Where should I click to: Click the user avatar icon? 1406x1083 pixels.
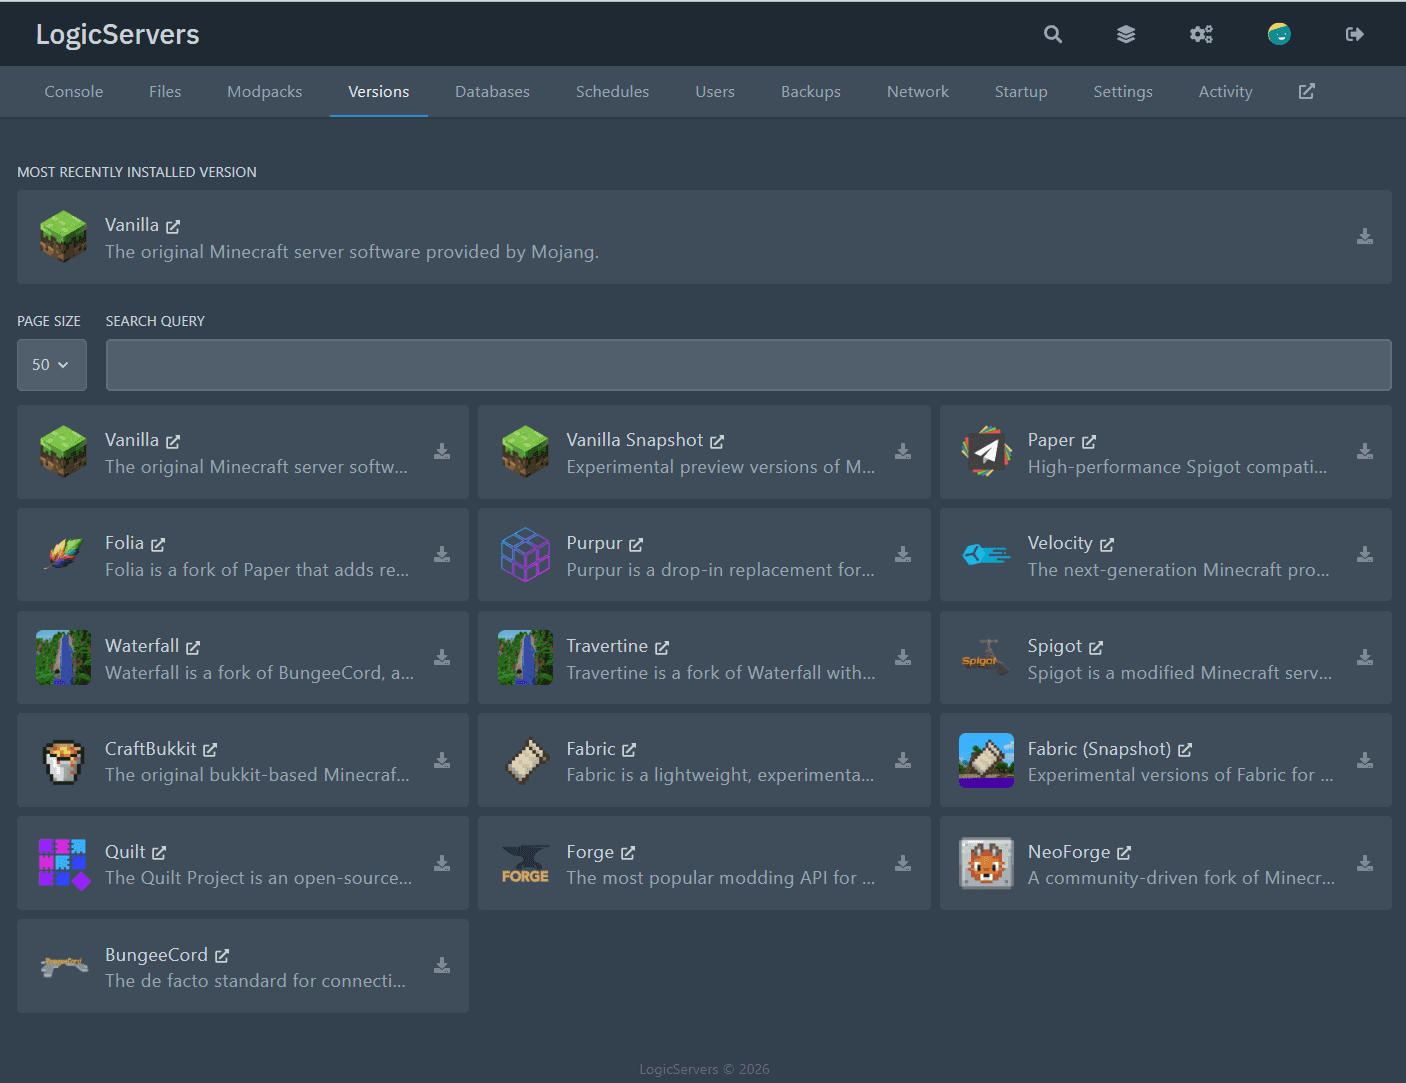(1279, 34)
